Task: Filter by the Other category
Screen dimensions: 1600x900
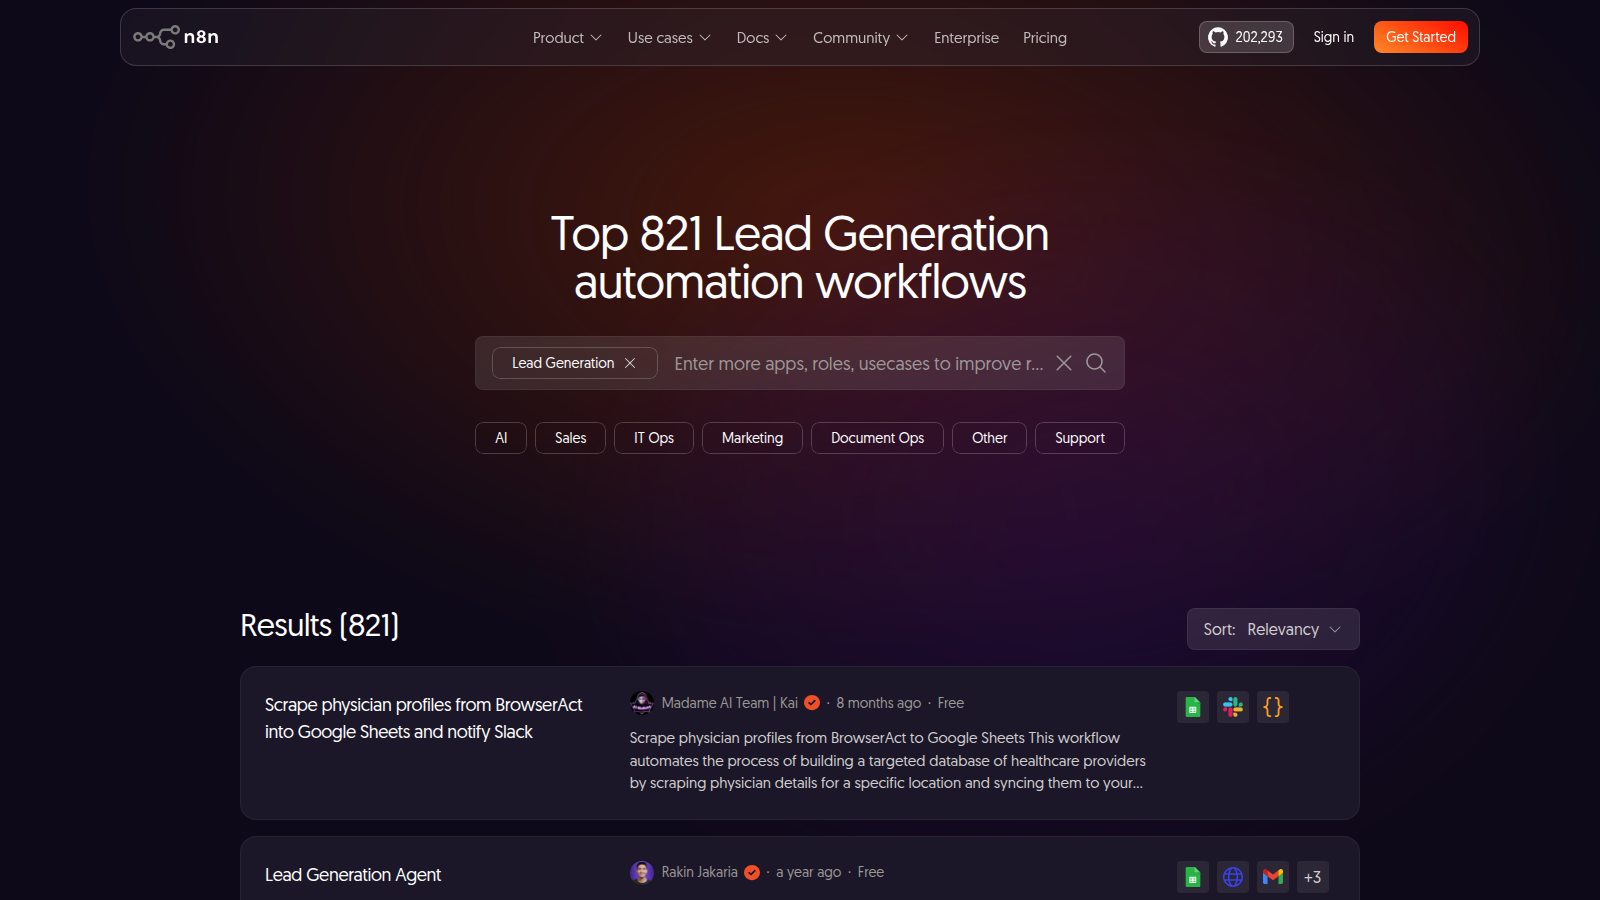Action: point(989,438)
